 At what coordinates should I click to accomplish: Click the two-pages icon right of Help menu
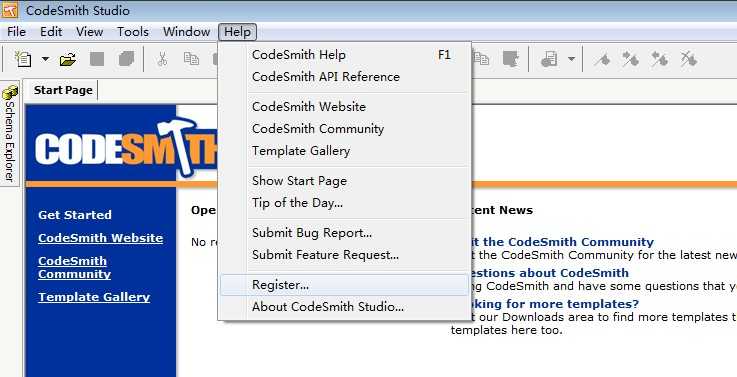tap(481, 59)
